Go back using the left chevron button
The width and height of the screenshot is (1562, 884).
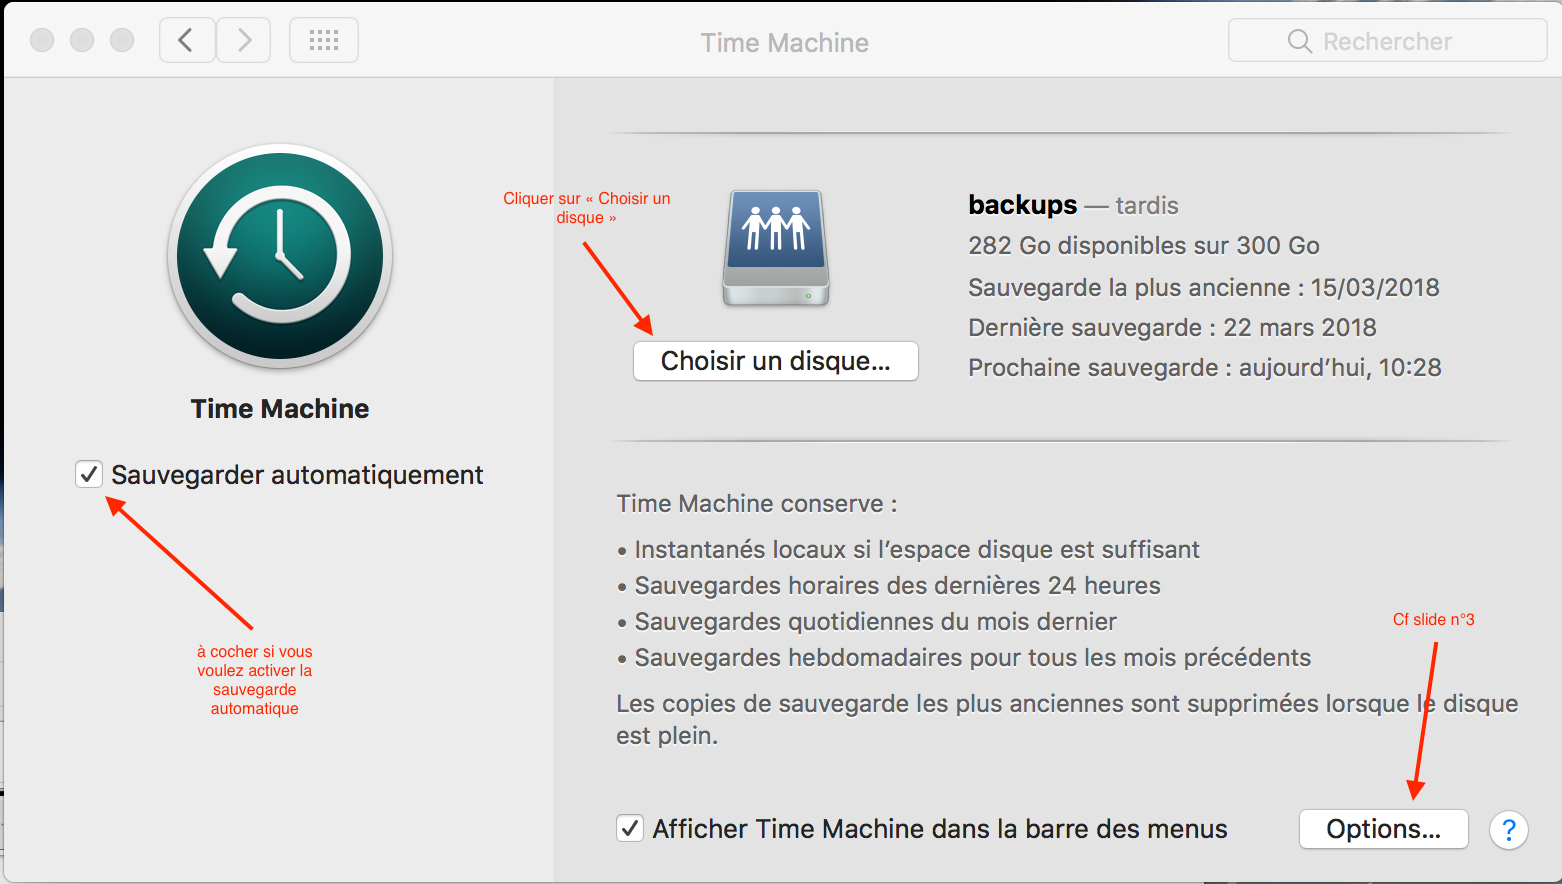[187, 41]
